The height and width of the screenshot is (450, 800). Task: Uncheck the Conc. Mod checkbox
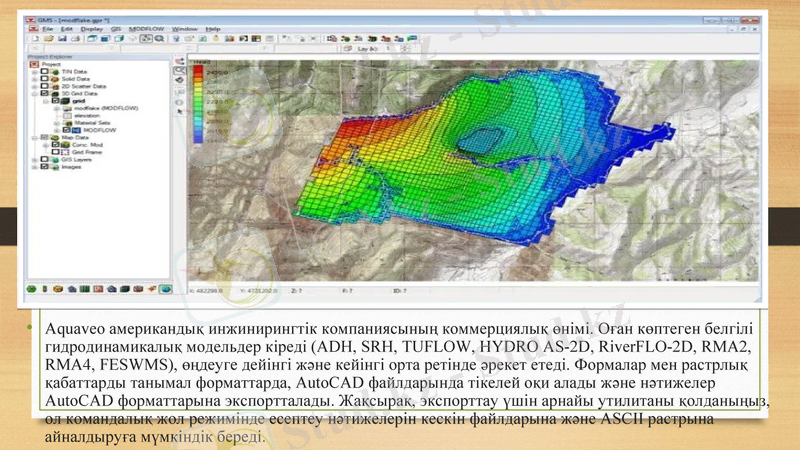(56, 145)
